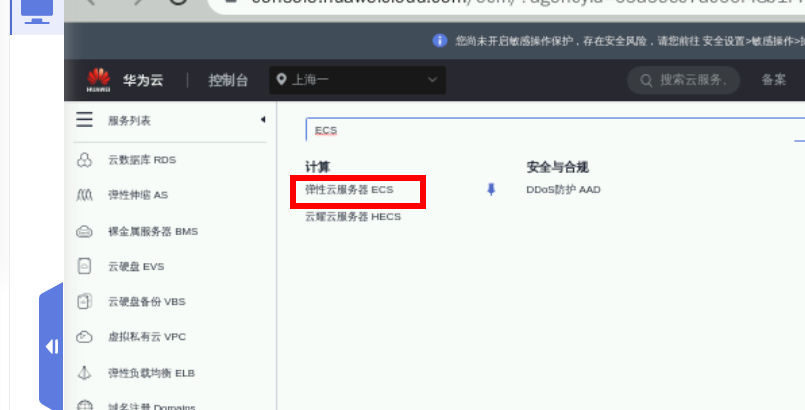The image size is (805, 410).
Task: Click the Huawei Cloud logo
Action: [99, 80]
